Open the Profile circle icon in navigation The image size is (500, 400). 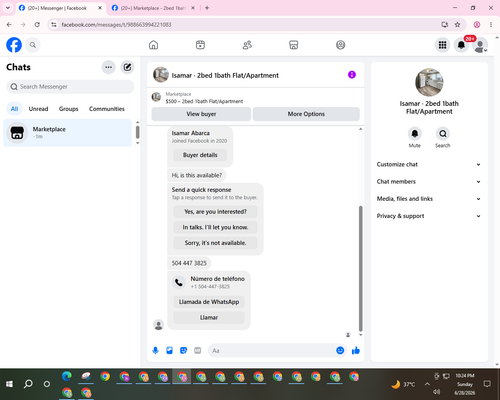coord(340,45)
